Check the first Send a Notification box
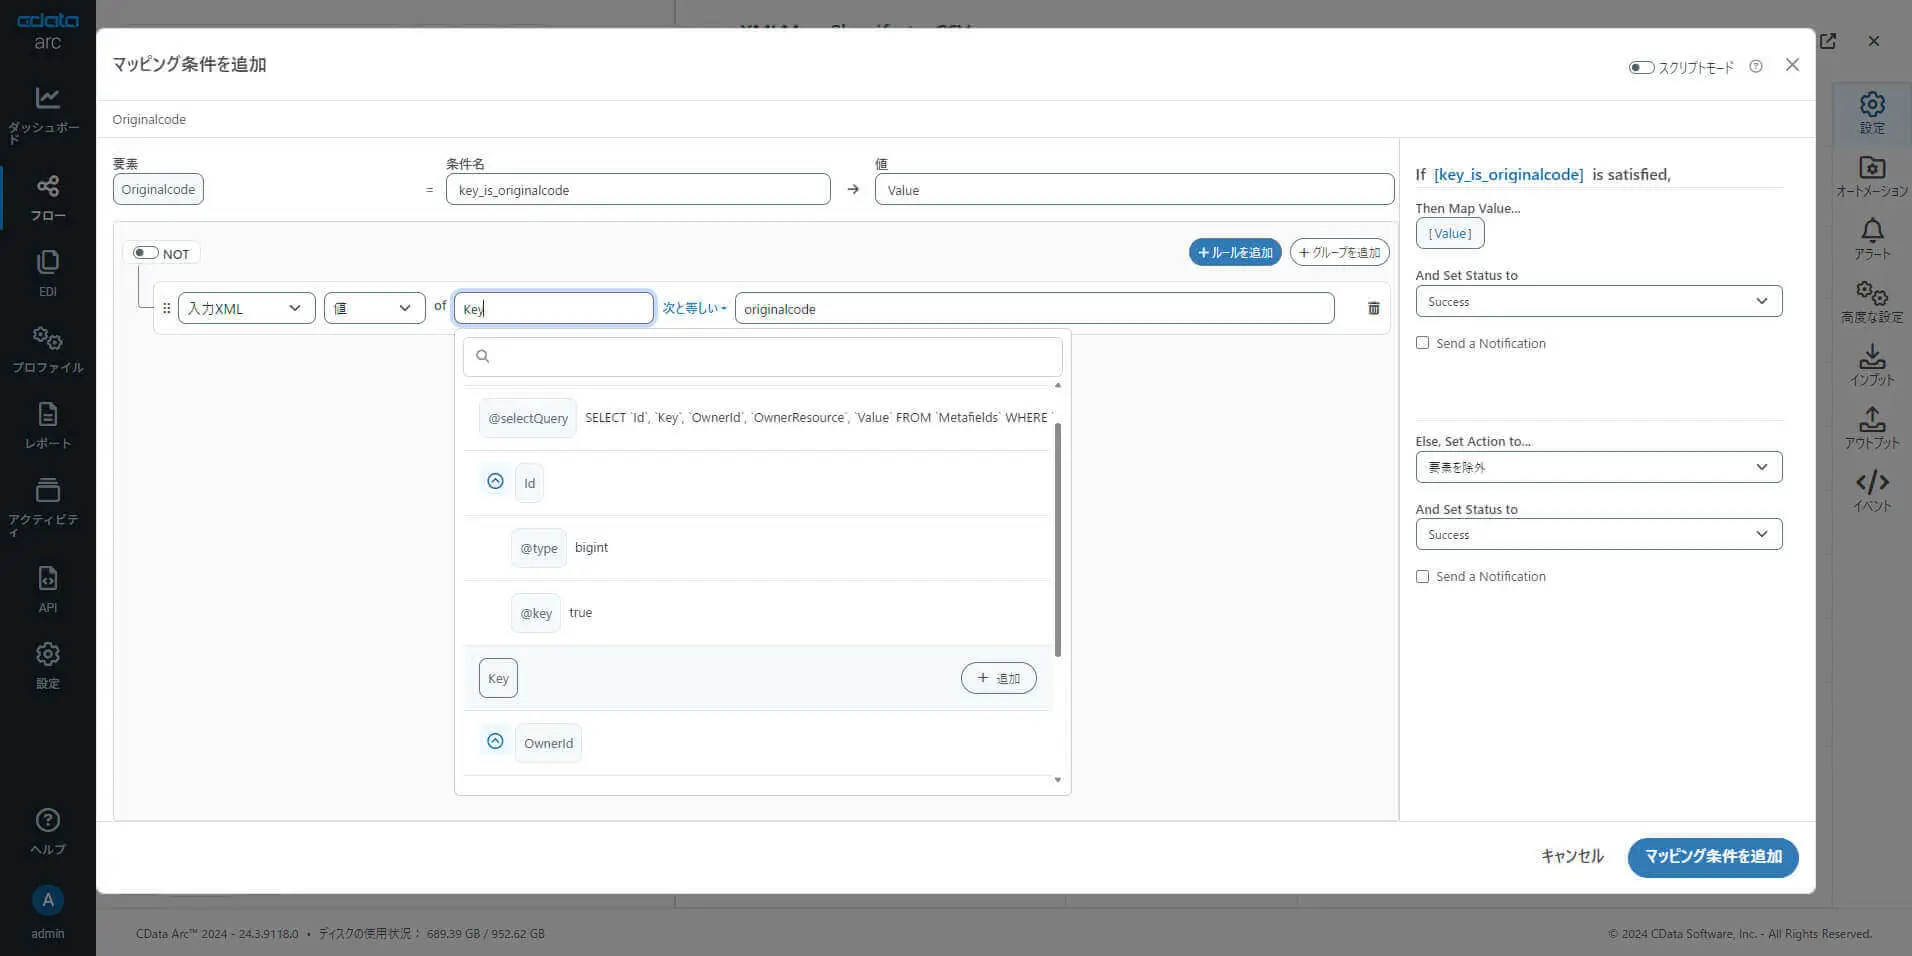 (x=1422, y=343)
